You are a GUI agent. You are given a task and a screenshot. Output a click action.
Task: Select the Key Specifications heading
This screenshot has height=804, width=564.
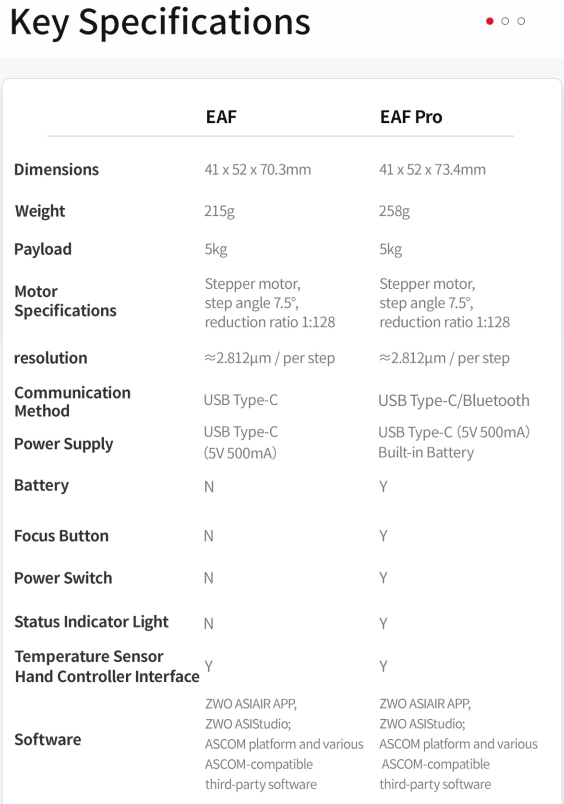[x=160, y=22]
